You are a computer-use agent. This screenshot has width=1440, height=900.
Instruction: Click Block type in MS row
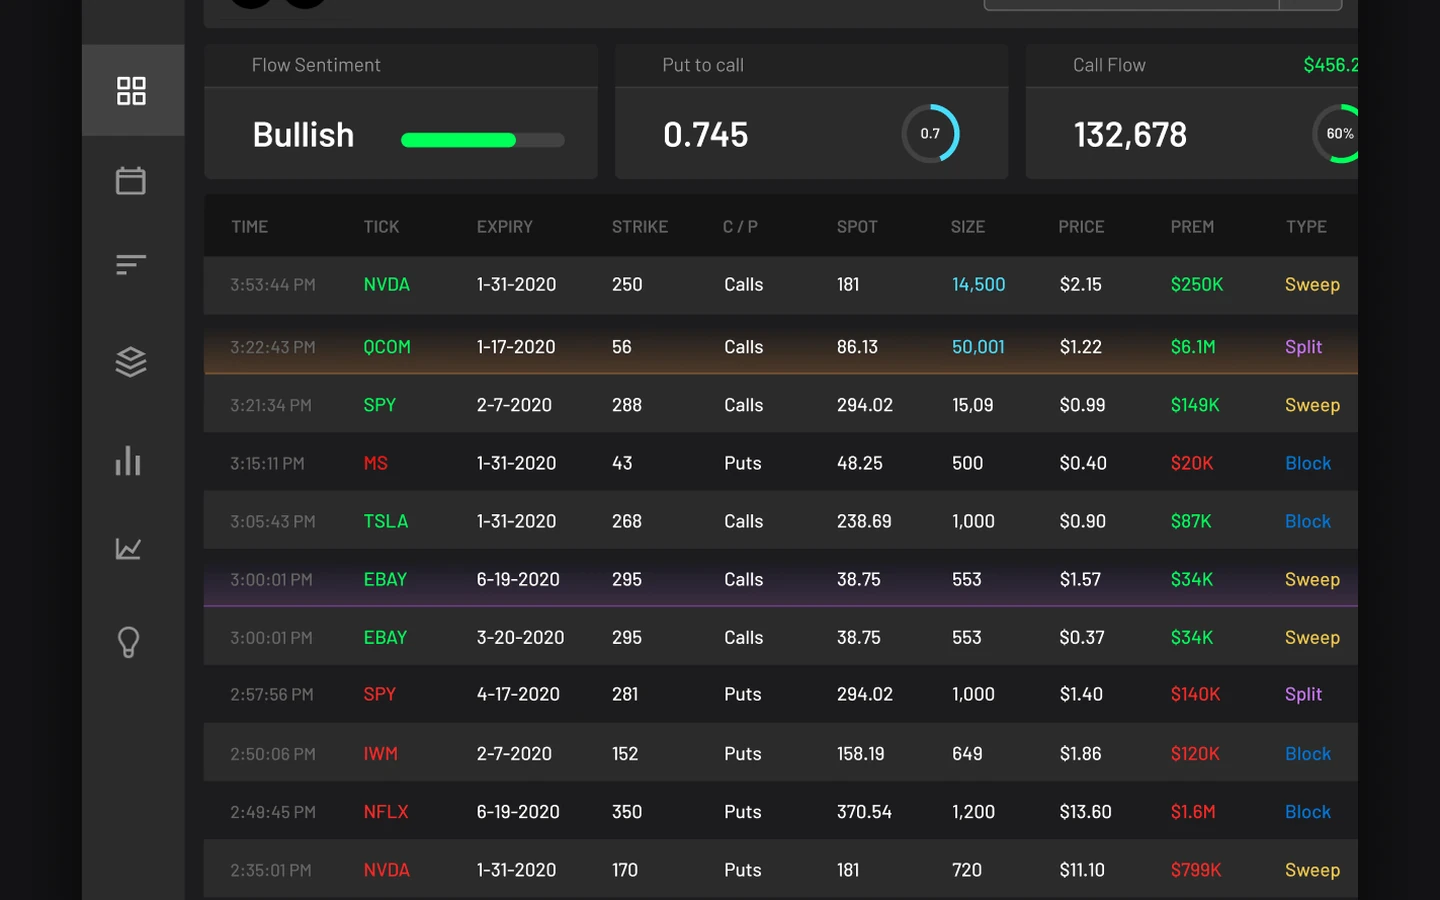[x=1308, y=463]
